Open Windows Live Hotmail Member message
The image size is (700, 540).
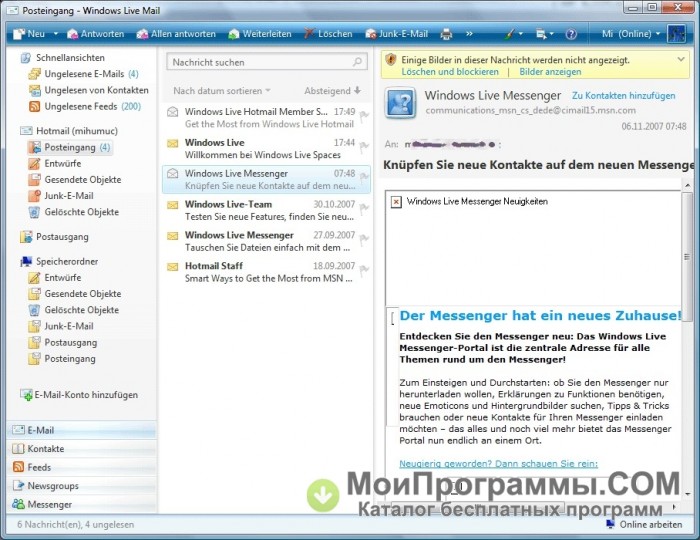[267, 118]
